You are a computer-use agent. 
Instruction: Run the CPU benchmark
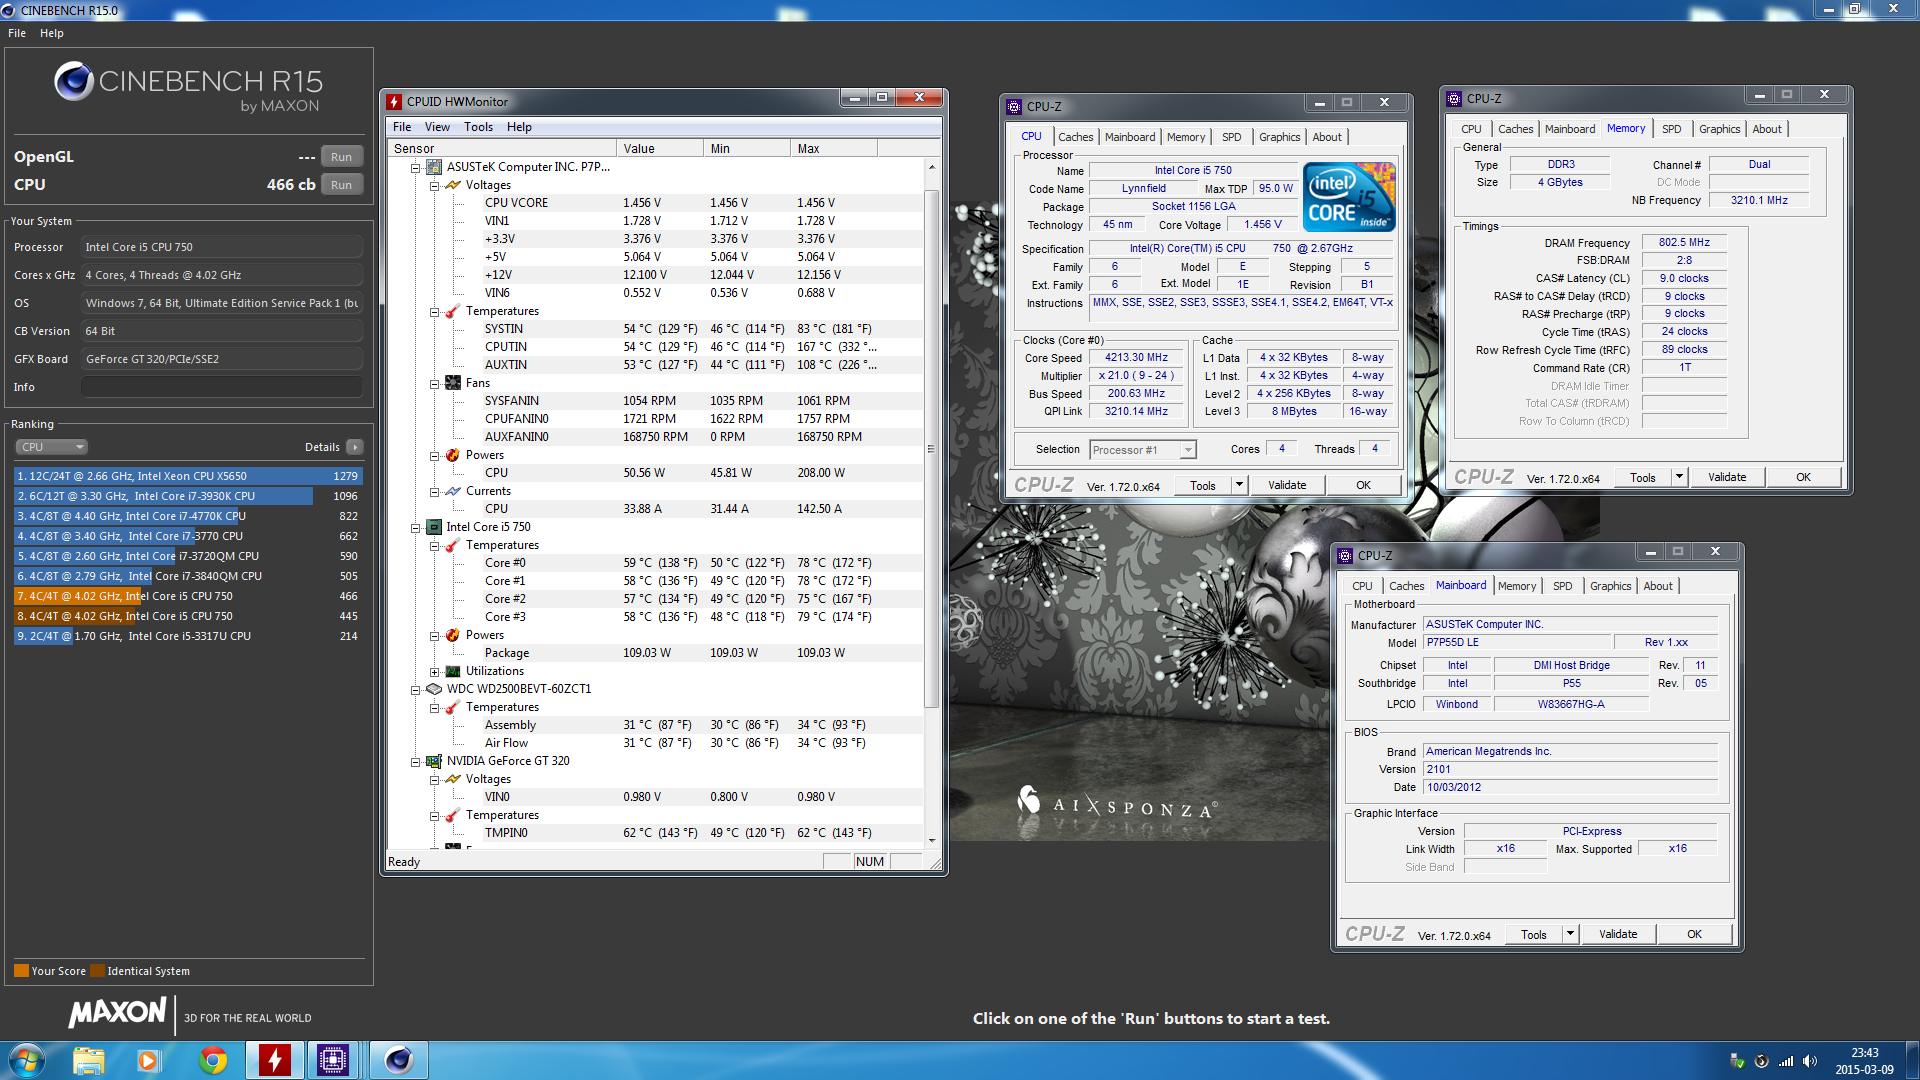pyautogui.click(x=341, y=185)
